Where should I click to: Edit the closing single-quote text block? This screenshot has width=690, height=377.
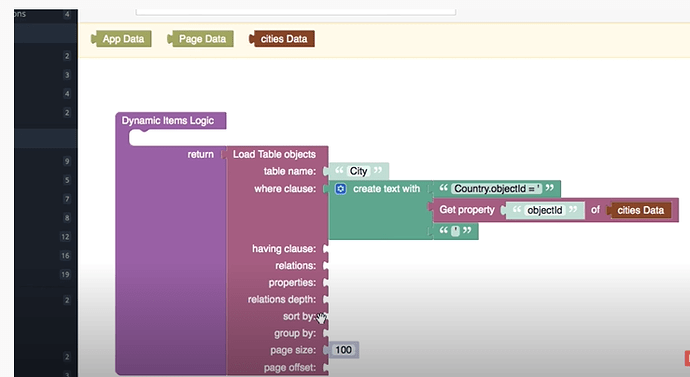tap(455, 231)
